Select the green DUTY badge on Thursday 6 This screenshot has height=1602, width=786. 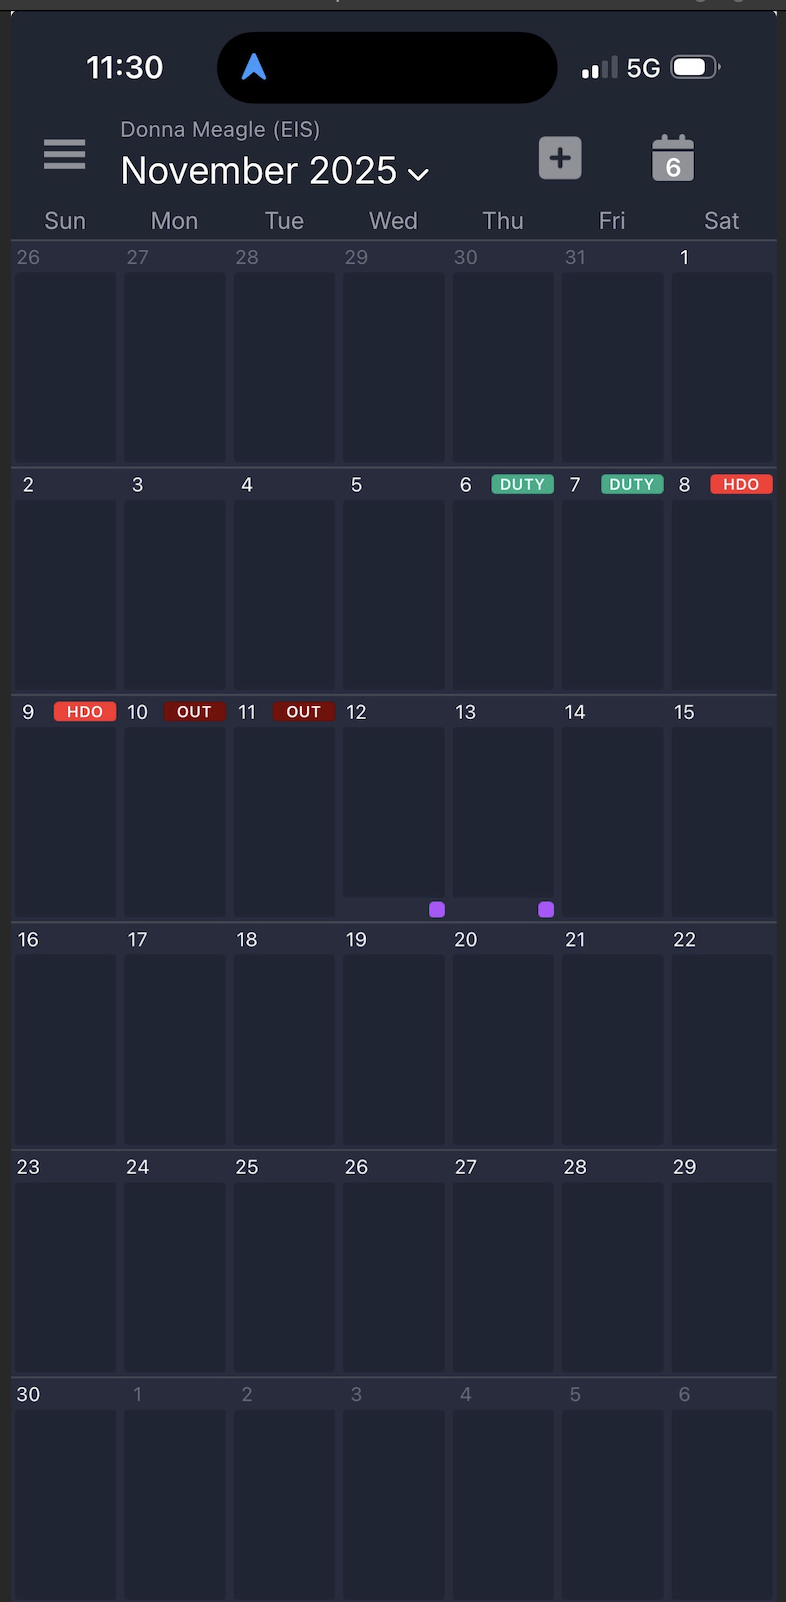point(522,484)
